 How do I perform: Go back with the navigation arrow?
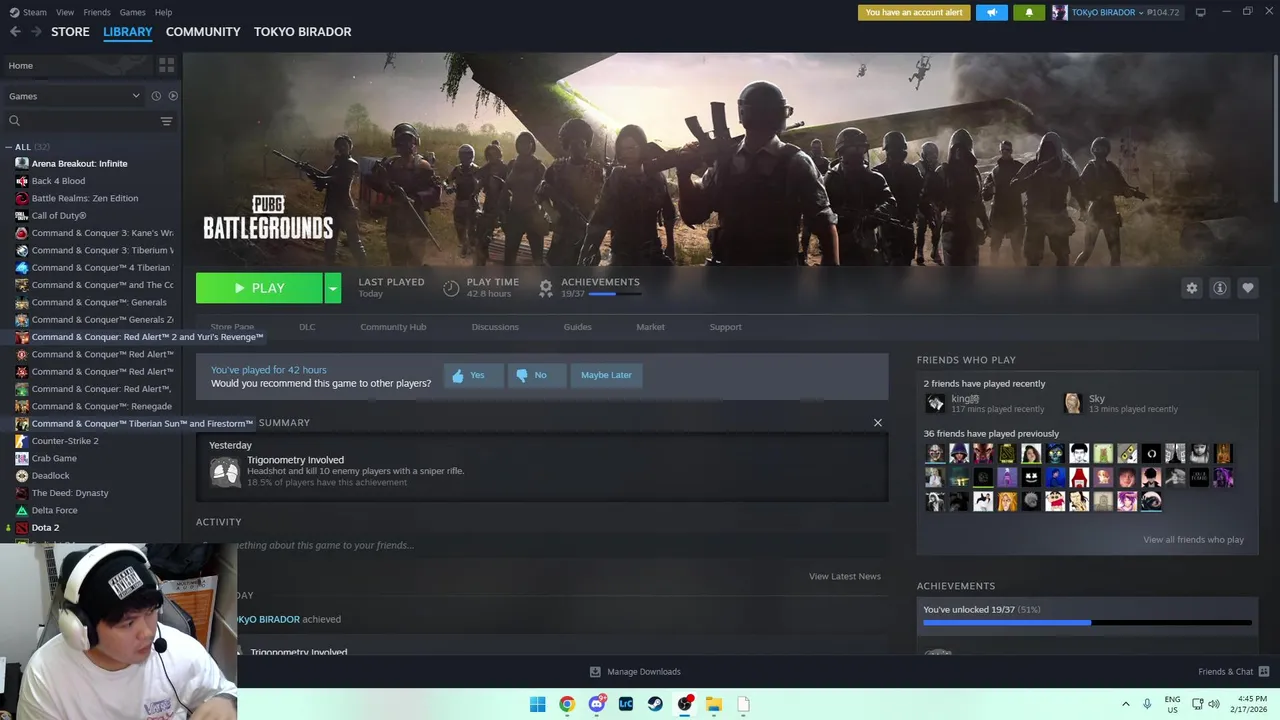(14, 32)
